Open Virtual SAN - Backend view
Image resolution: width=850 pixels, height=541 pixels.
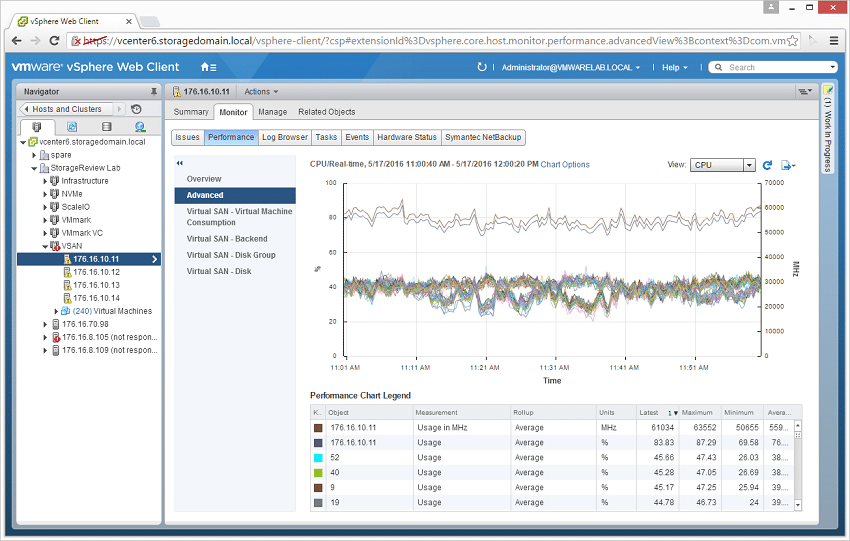[235, 239]
